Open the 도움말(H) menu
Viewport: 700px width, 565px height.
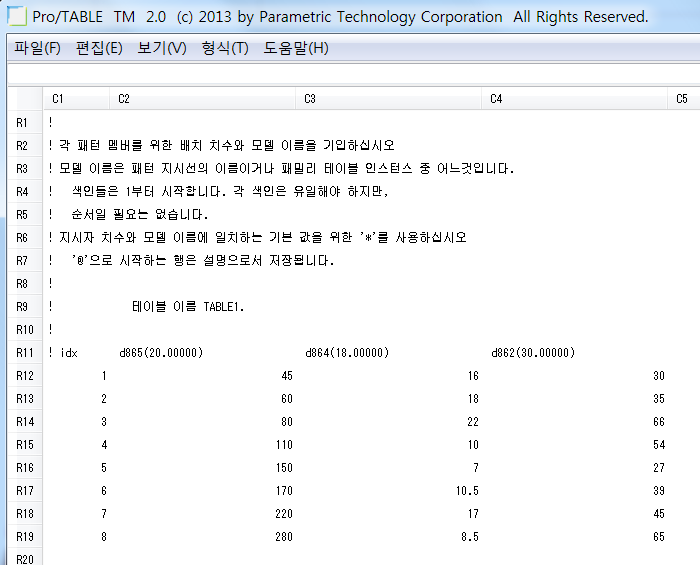[x=296, y=48]
